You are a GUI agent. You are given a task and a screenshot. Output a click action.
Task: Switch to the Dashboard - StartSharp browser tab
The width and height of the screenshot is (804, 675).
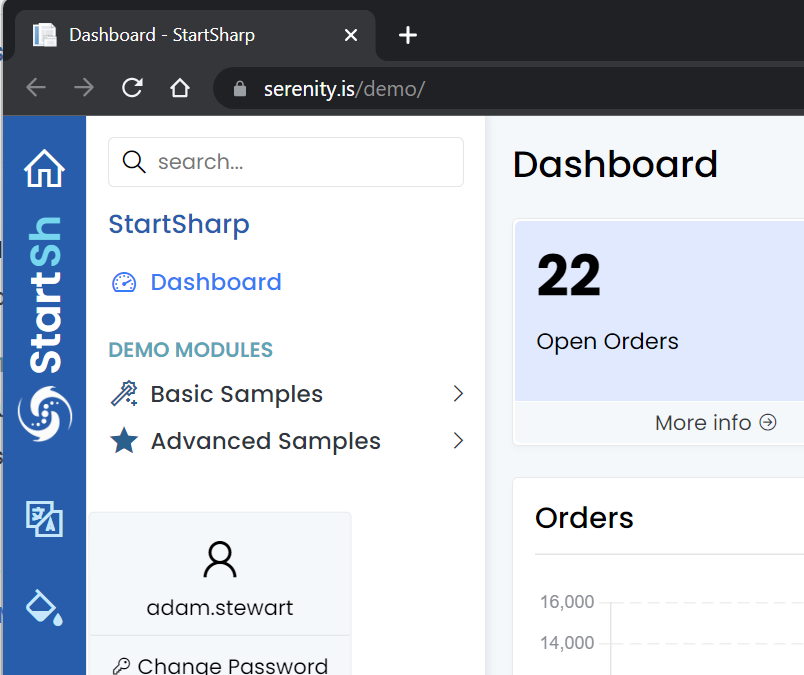[162, 35]
